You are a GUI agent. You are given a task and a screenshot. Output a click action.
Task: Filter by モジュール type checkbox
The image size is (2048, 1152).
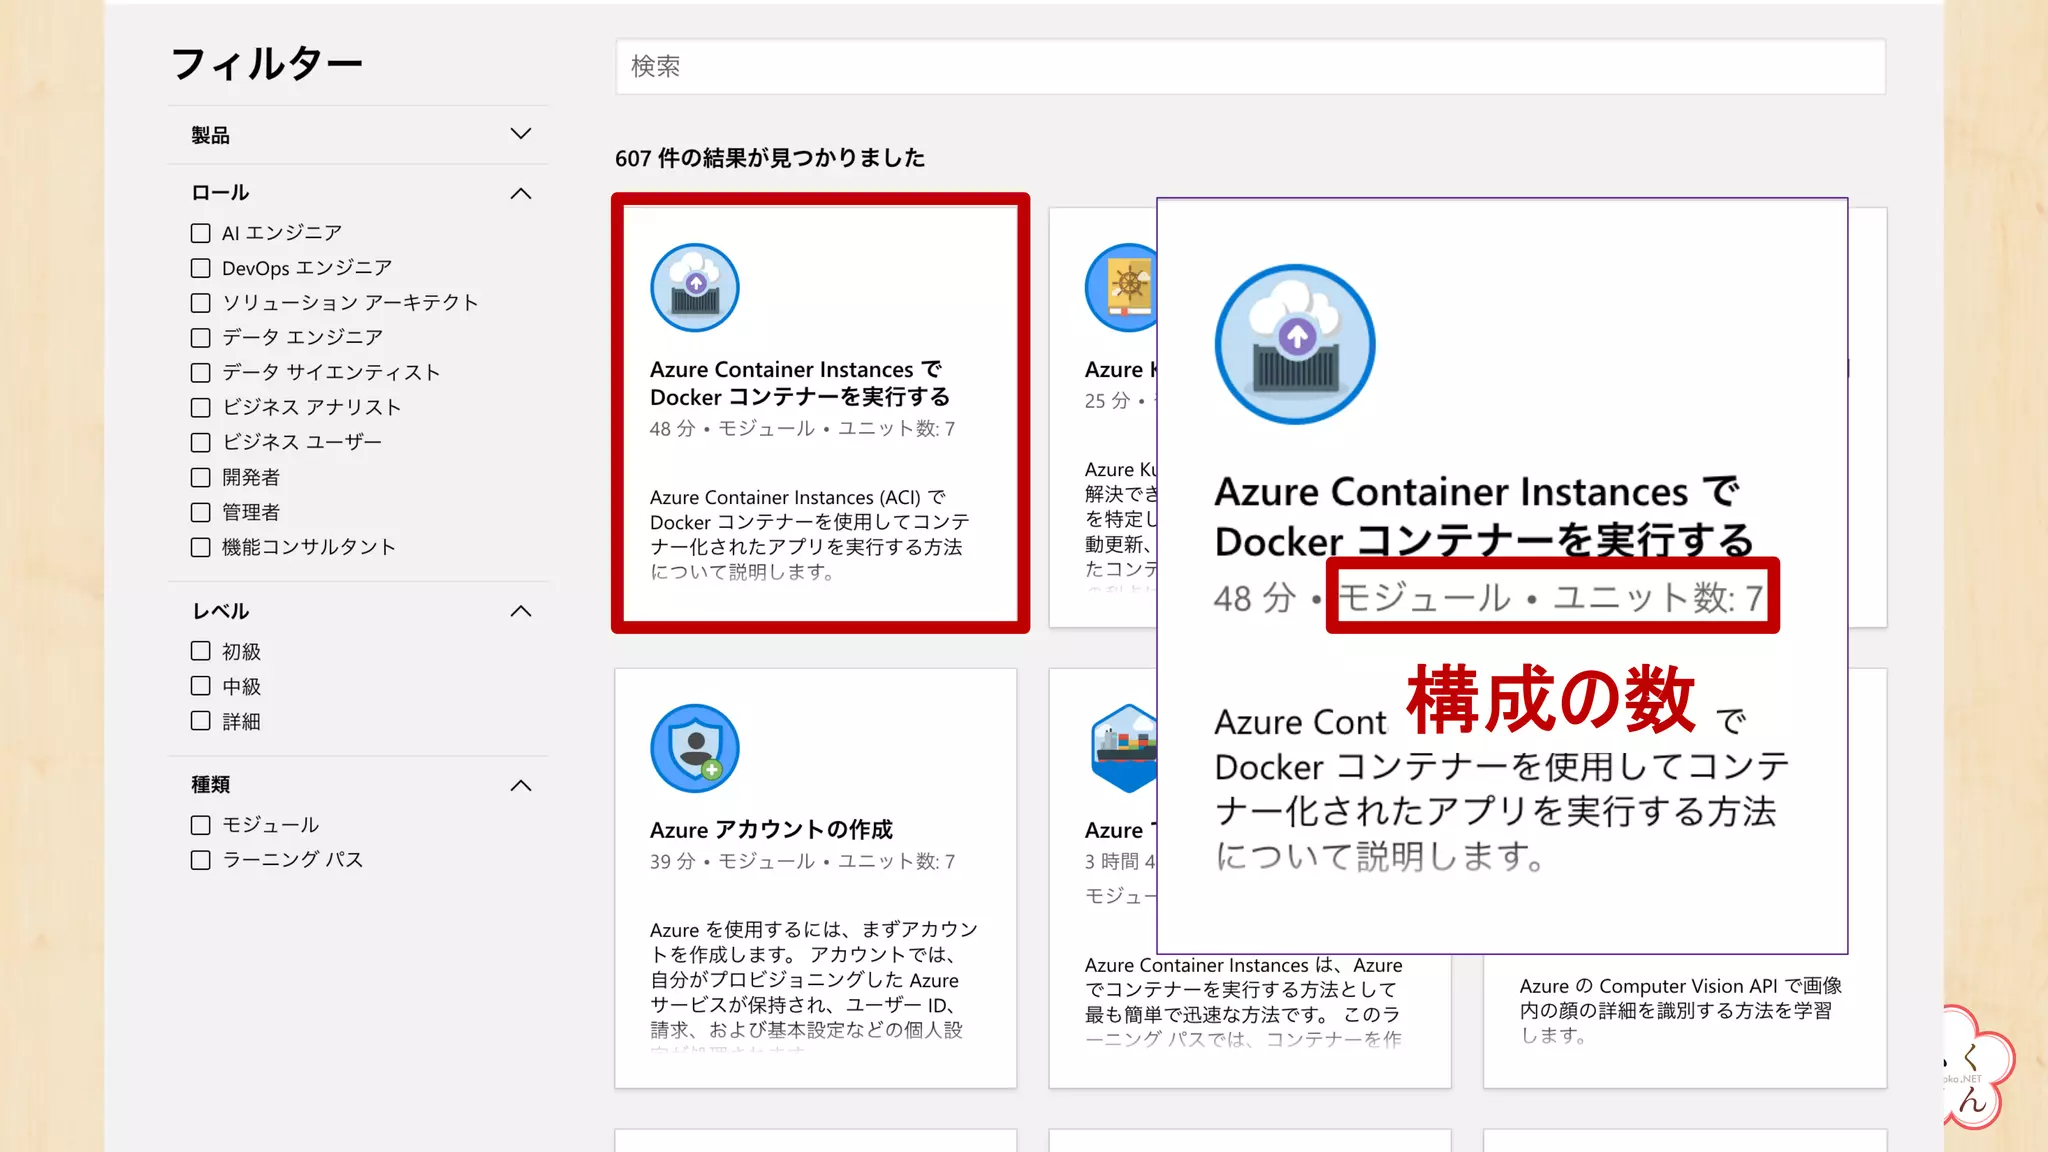pyautogui.click(x=201, y=825)
